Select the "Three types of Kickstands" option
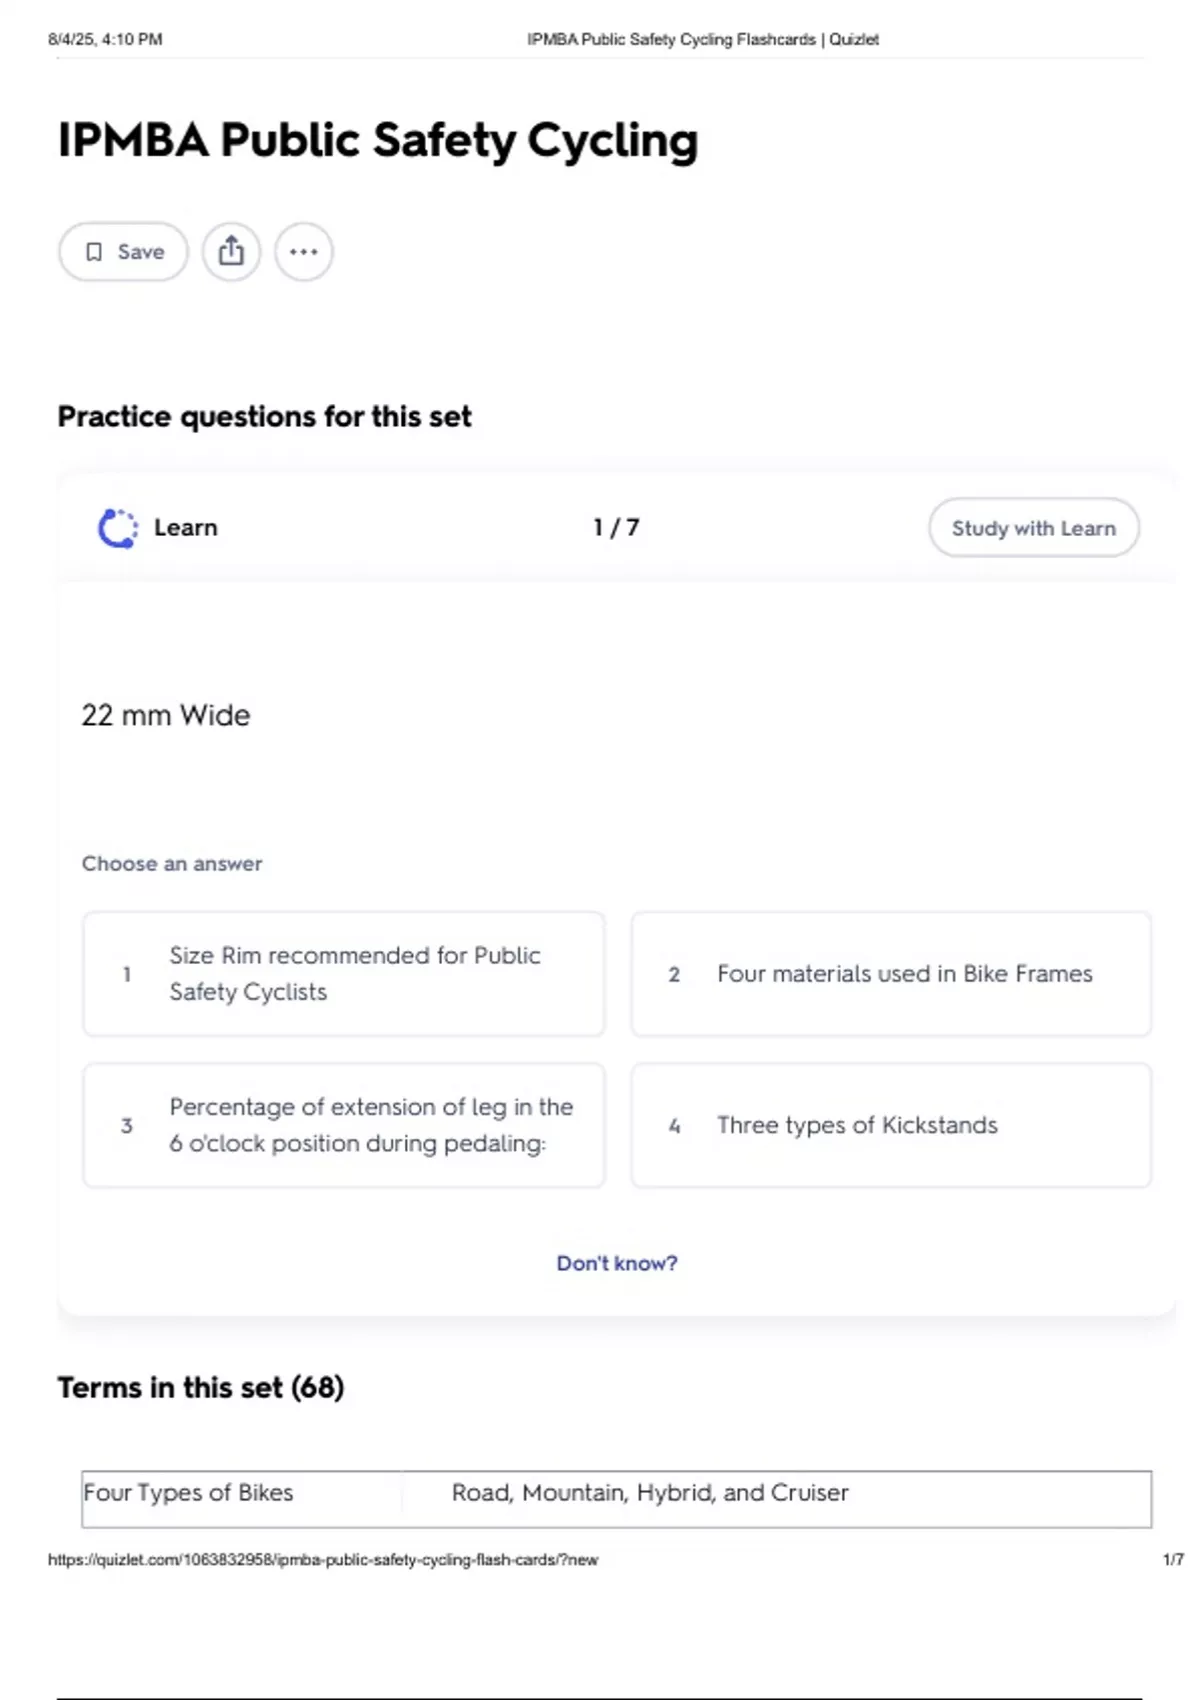1200x1700 pixels. [891, 1125]
